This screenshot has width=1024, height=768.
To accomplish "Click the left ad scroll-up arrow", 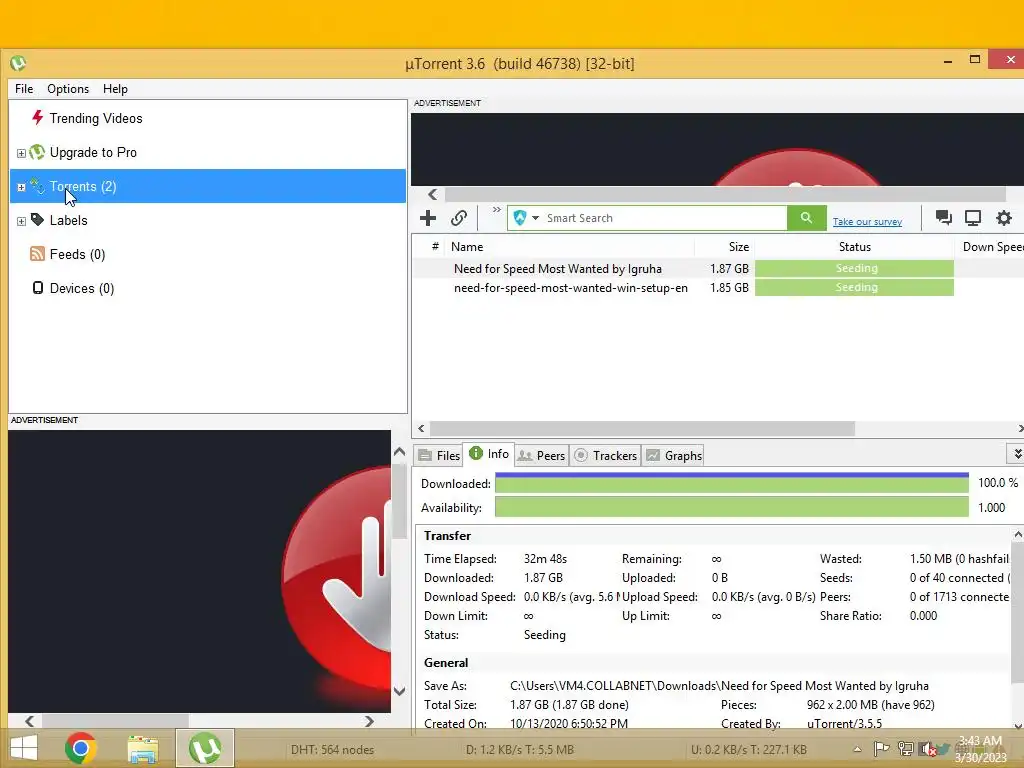I will 400,452.
